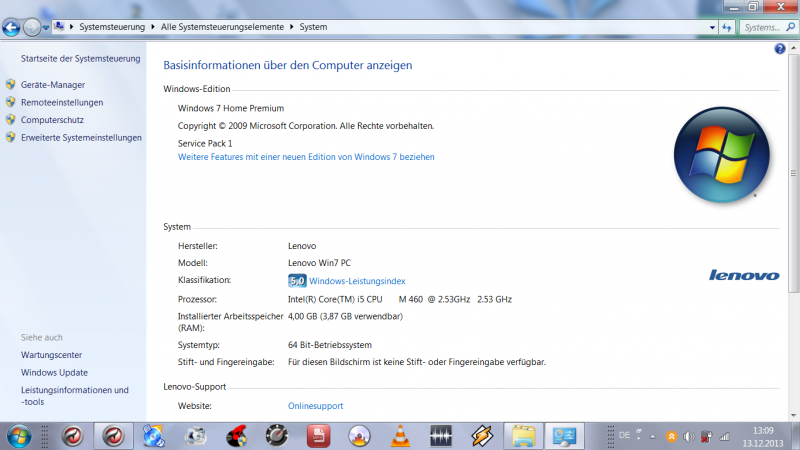Click the Forward navigation arrow
Image resolution: width=800 pixels, height=450 pixels.
click(x=32, y=27)
